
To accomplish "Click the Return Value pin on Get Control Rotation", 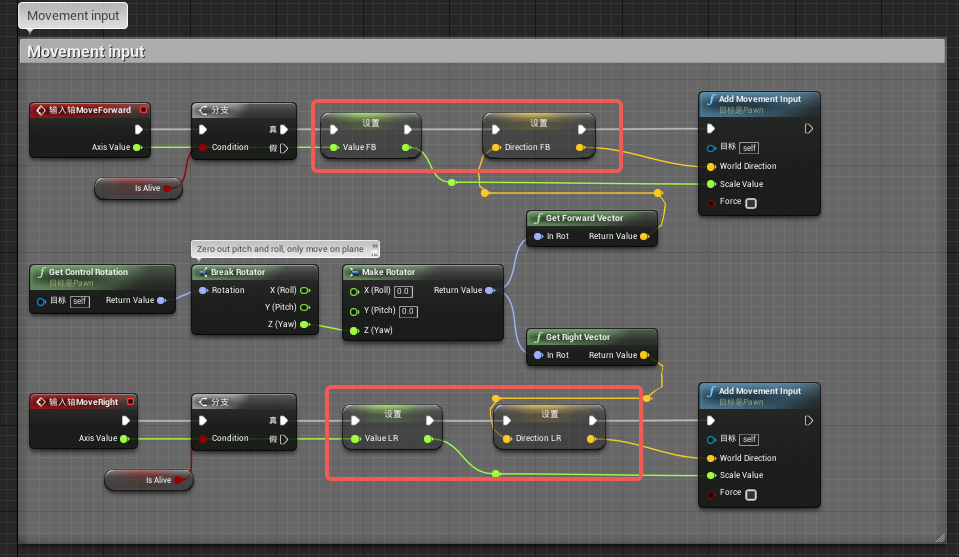I will coord(161,300).
